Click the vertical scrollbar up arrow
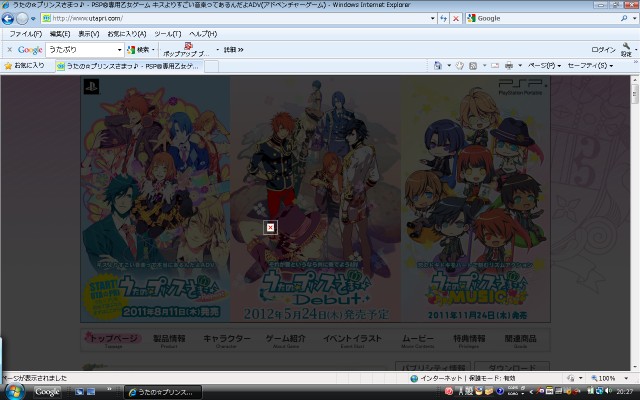Image resolution: width=640 pixels, height=400 pixels. click(635, 79)
